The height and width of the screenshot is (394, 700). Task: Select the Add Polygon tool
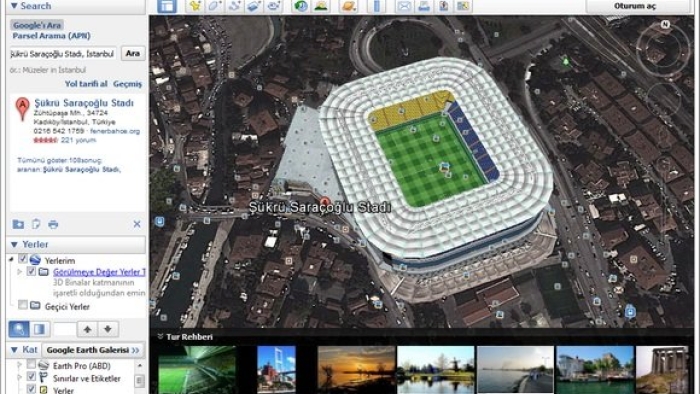pos(214,6)
